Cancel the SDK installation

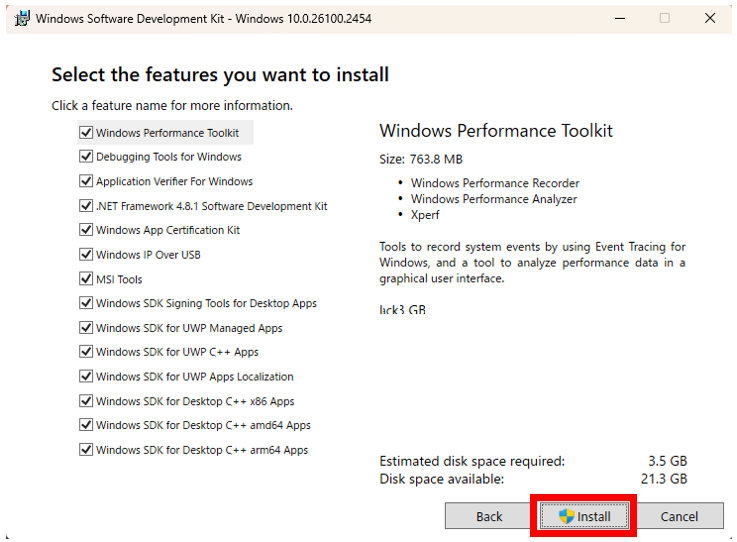point(679,517)
